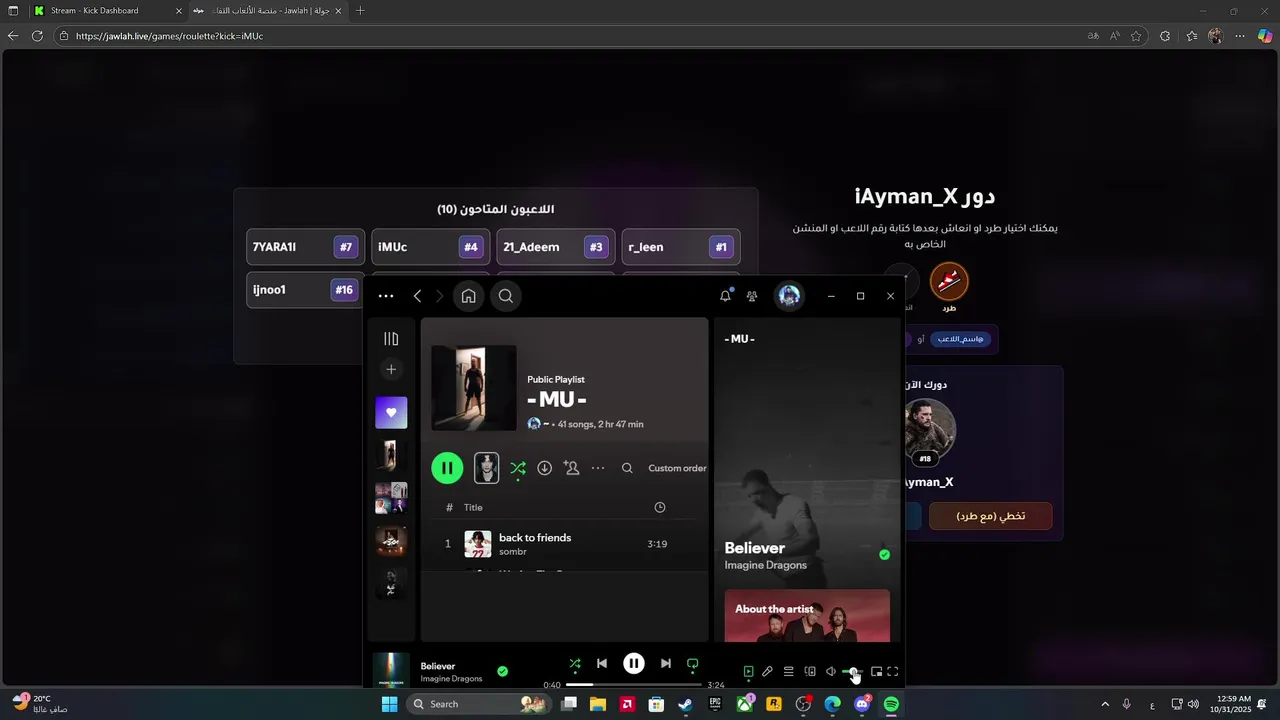Click the jawlah.live address bar
Screen dimensions: 1280x720
click(x=570, y=36)
